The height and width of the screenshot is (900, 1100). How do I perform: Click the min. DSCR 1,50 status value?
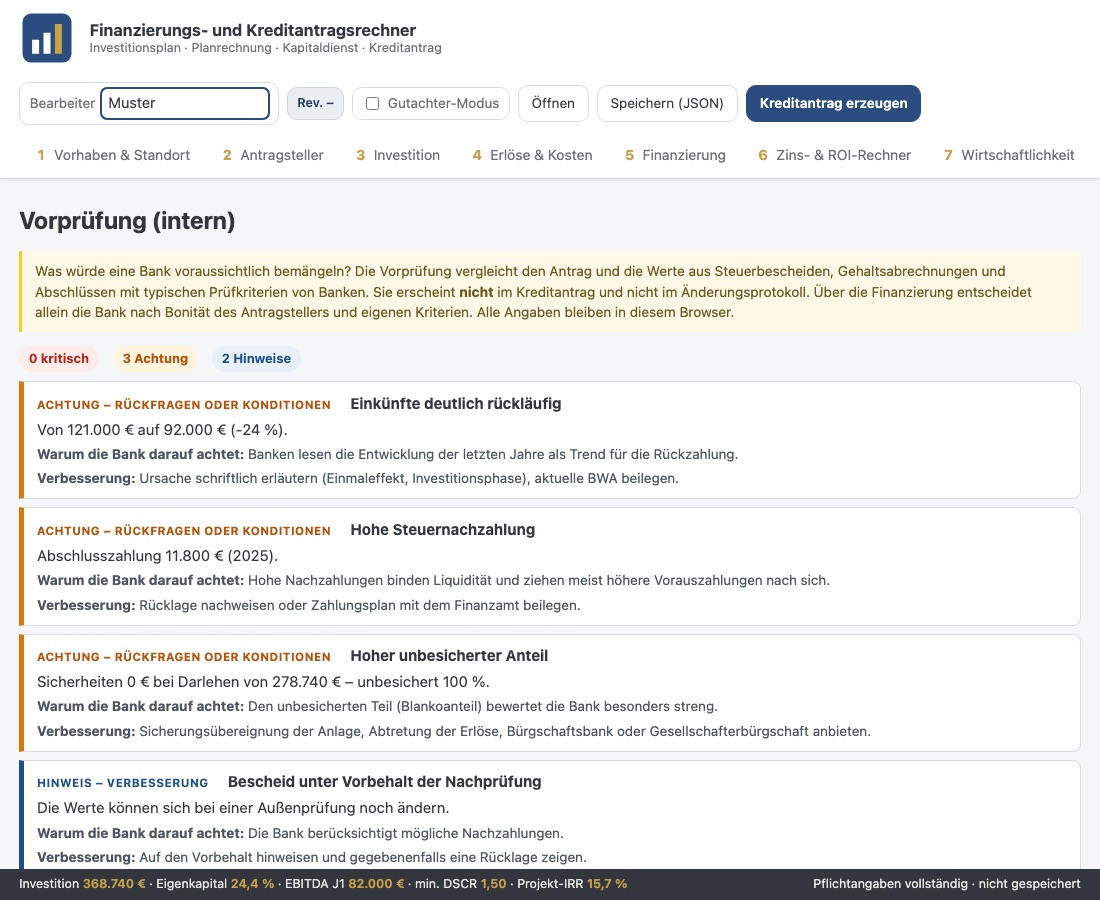coord(460,884)
